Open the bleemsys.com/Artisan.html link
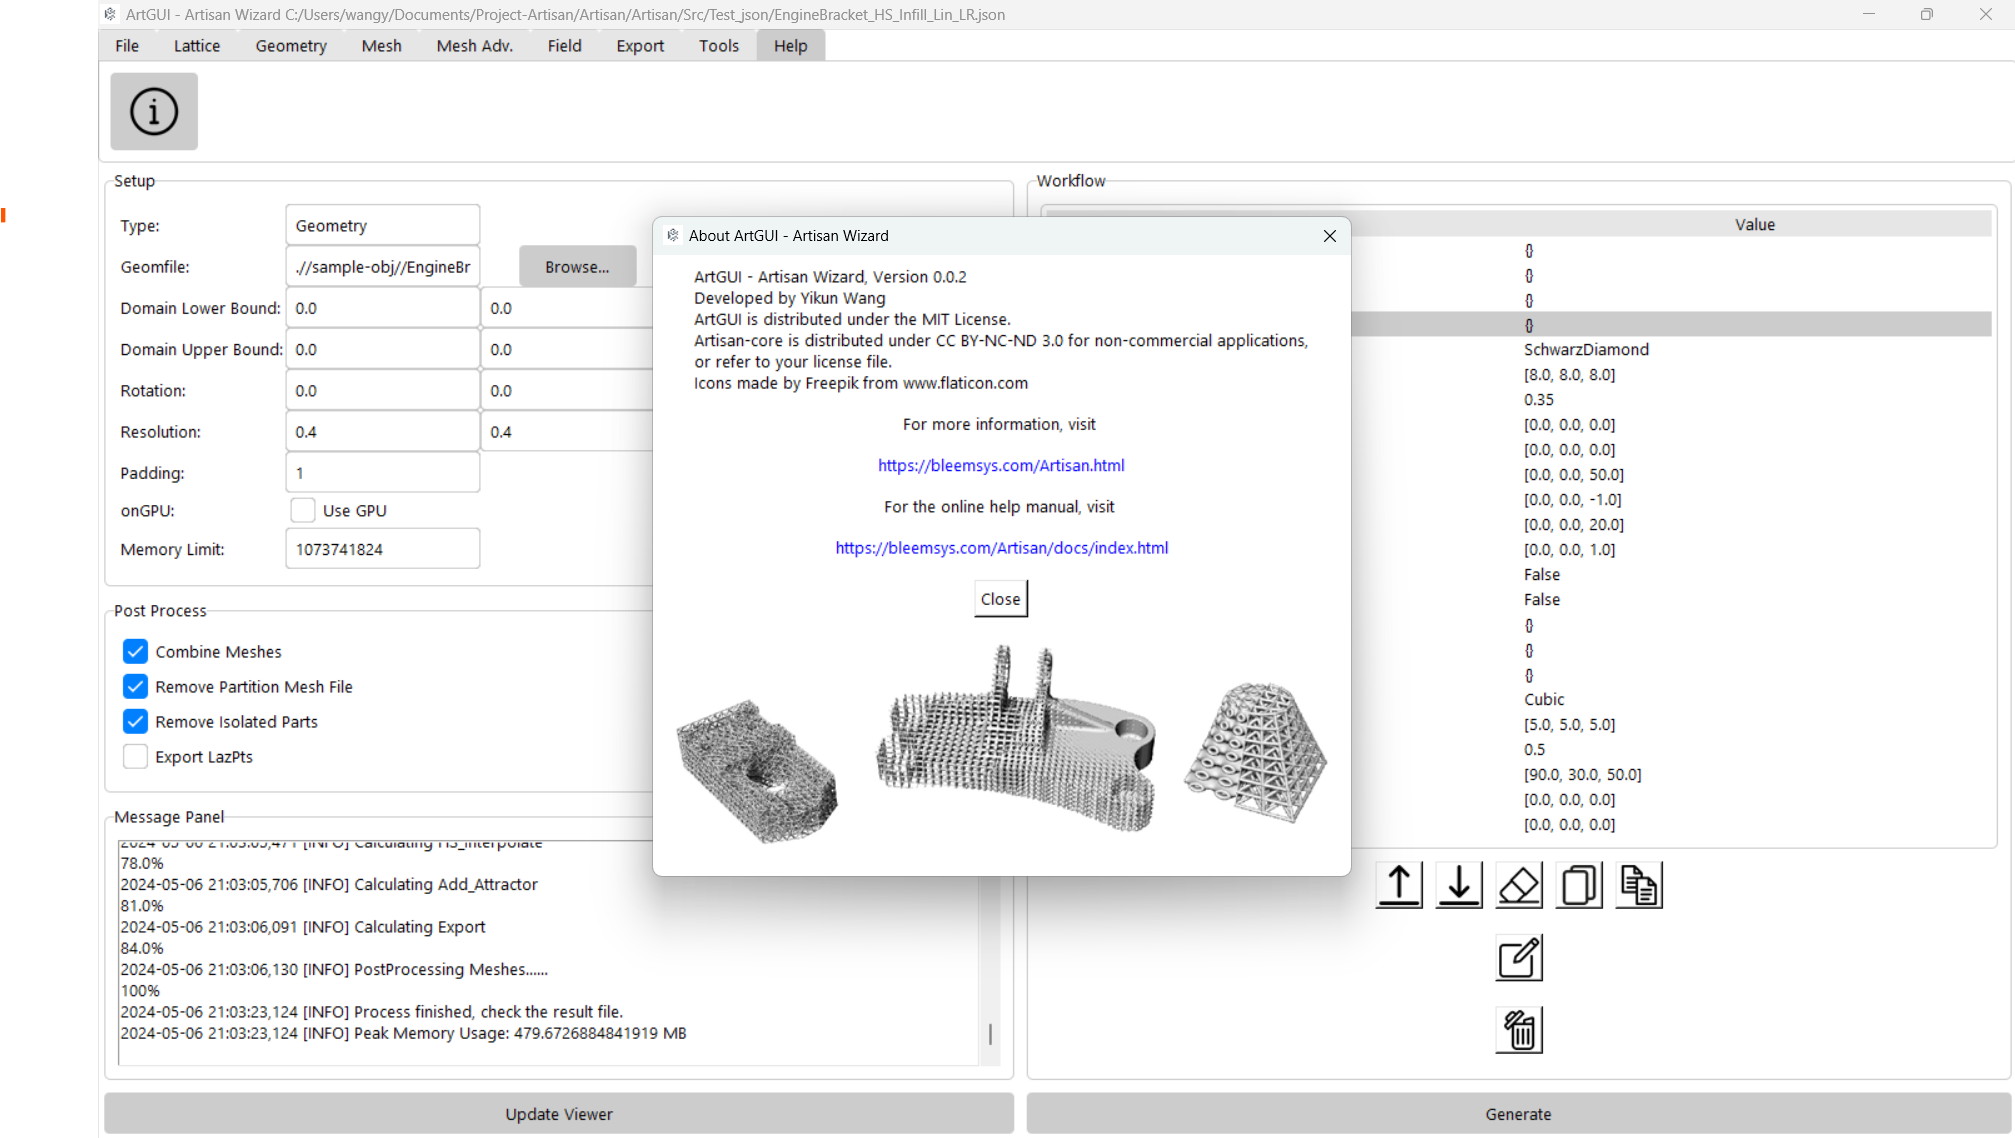 tap(1000, 465)
